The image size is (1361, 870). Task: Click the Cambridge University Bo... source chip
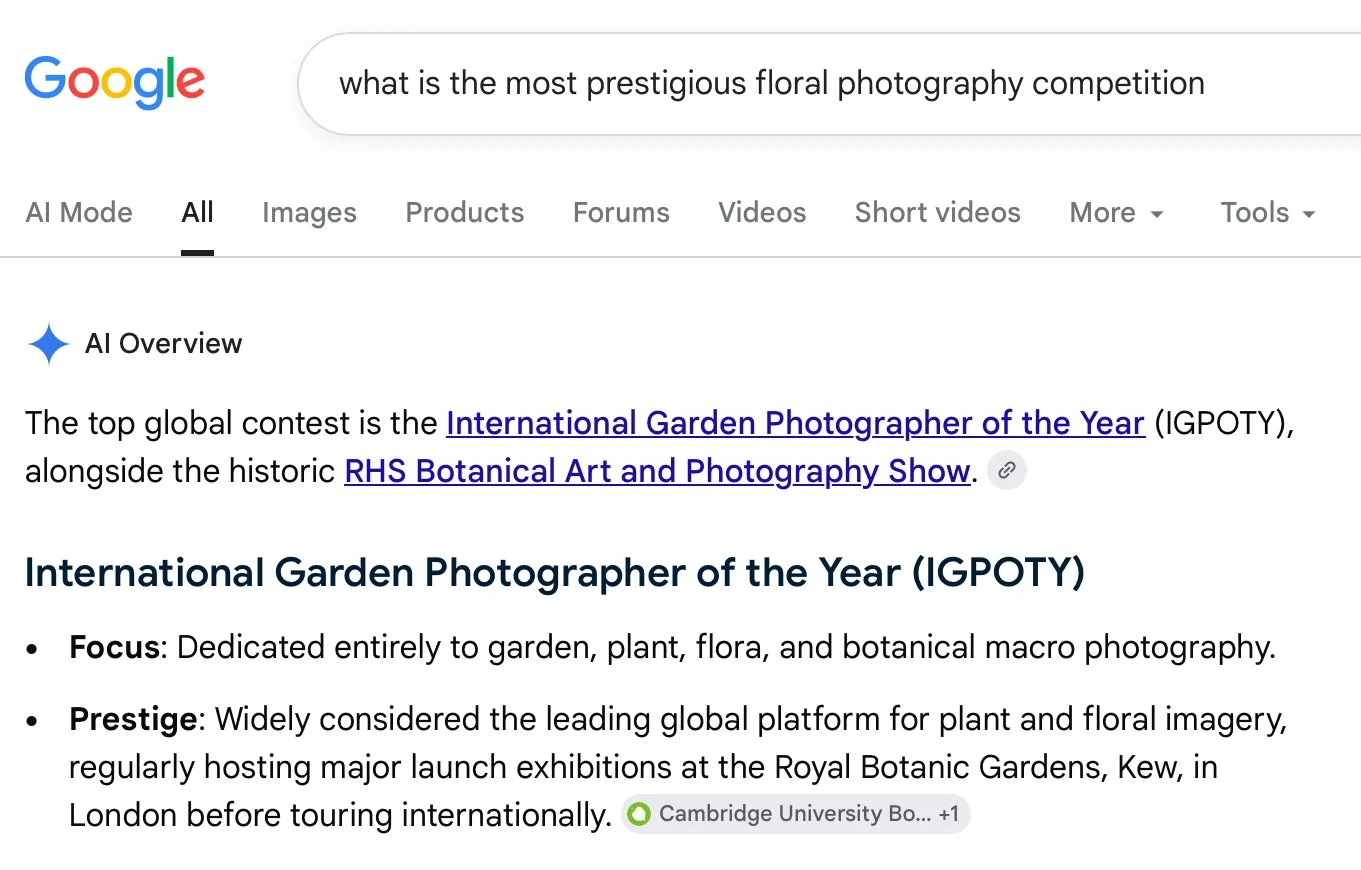point(795,814)
